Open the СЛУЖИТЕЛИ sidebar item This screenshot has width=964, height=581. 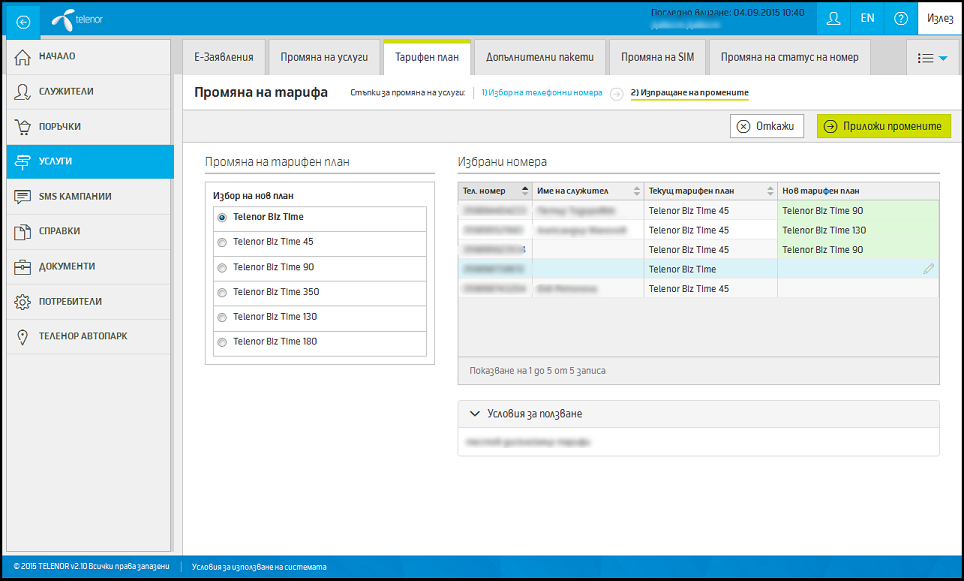[x=89, y=92]
